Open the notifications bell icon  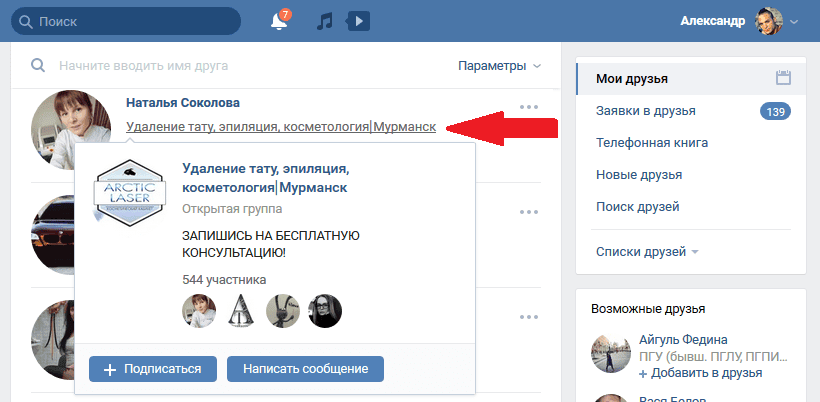coord(280,21)
